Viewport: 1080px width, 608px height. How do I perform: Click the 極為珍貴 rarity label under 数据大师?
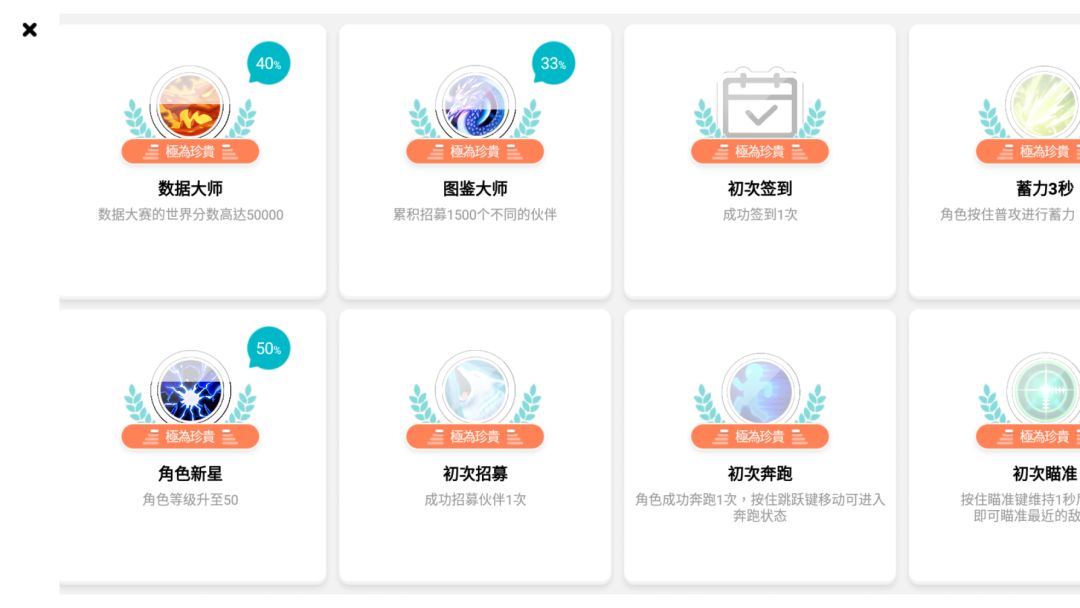[x=190, y=151]
